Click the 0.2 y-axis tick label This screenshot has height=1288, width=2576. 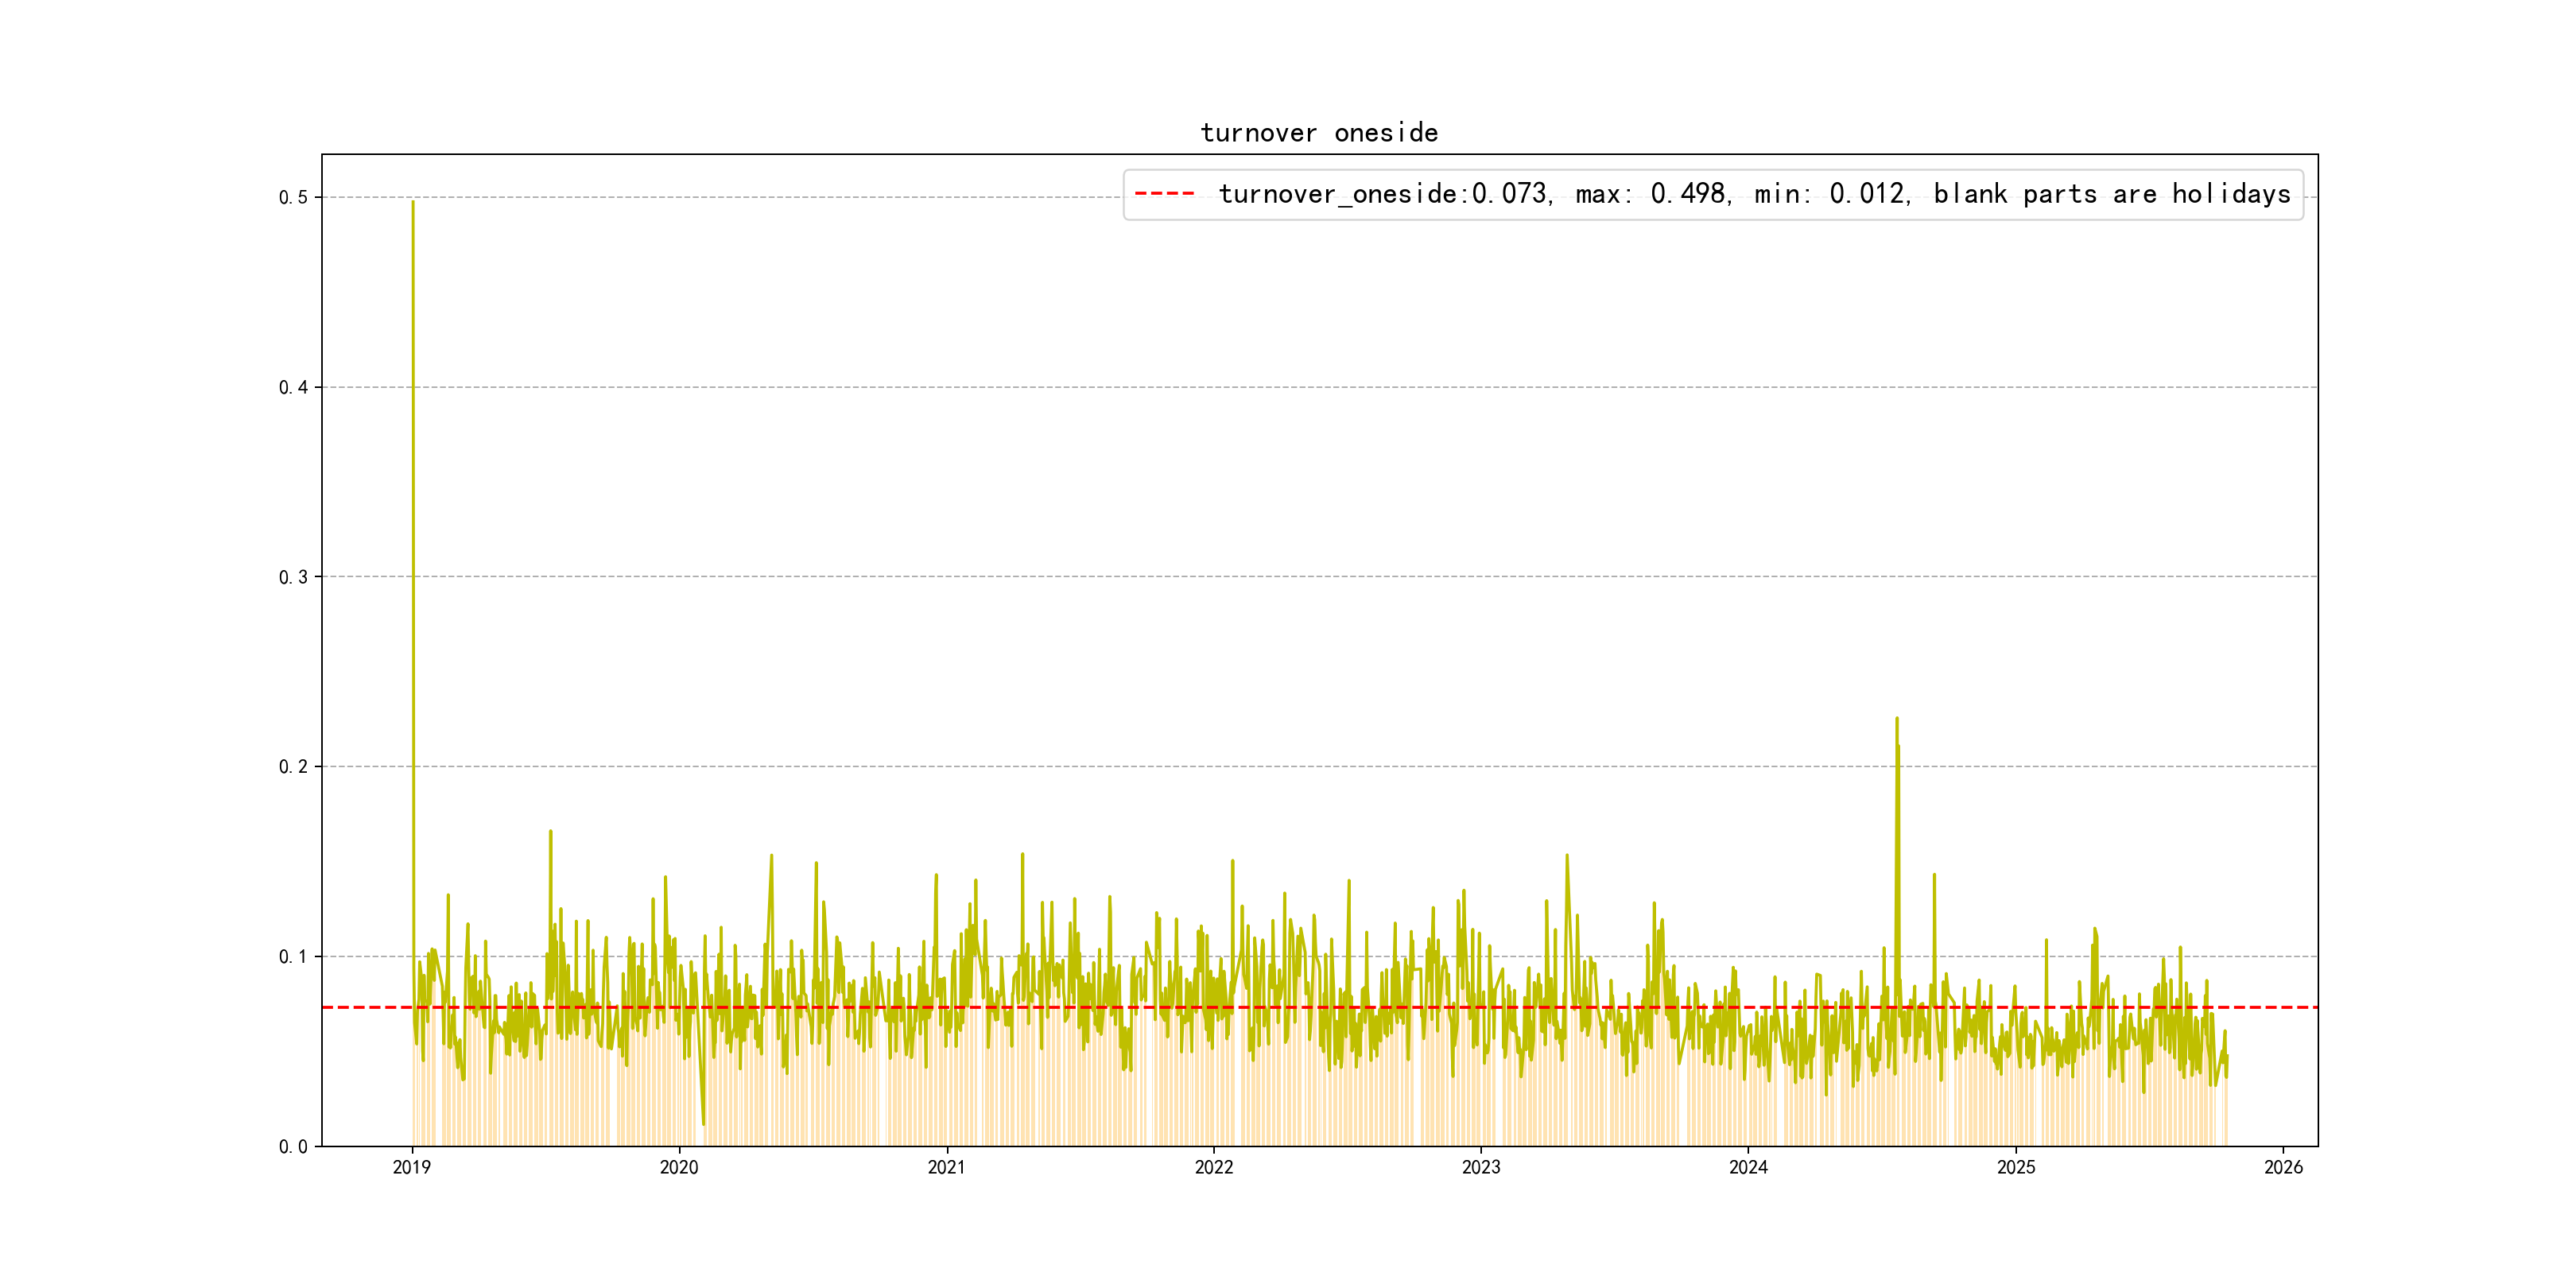coord(293,767)
